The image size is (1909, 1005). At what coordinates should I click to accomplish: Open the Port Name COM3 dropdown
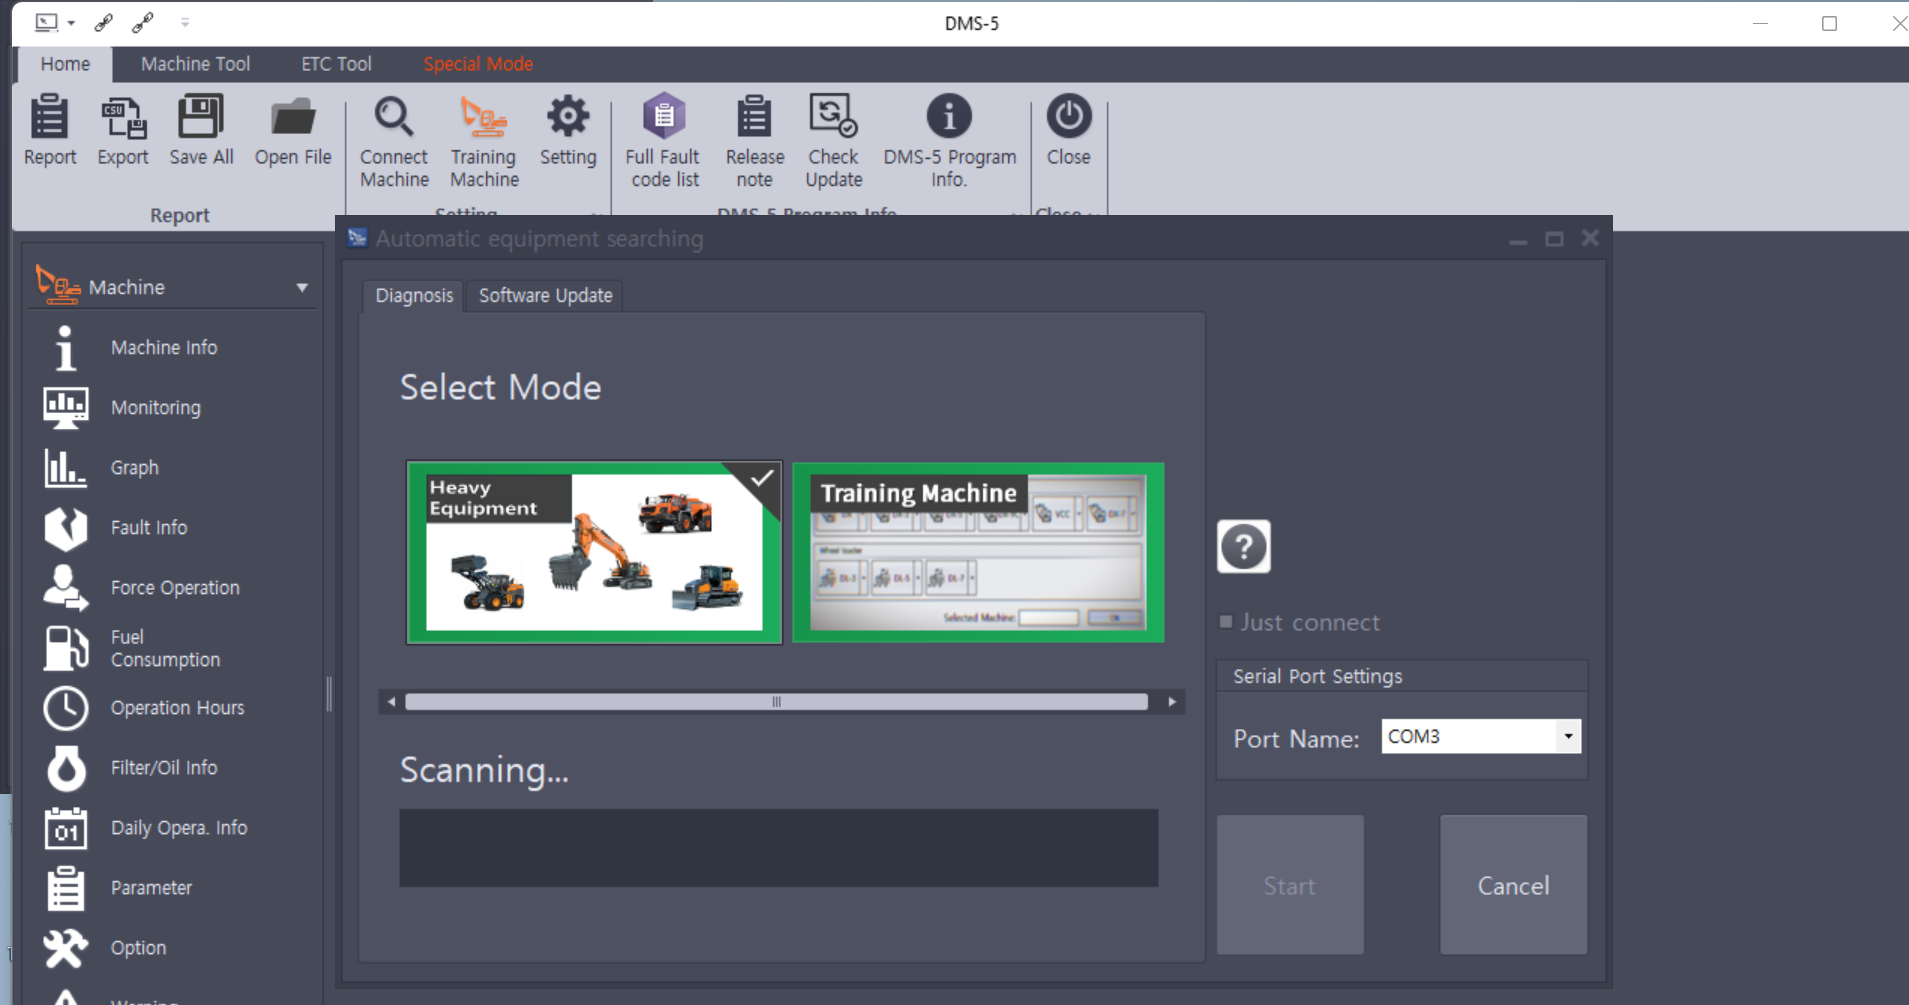pyautogui.click(x=1568, y=736)
